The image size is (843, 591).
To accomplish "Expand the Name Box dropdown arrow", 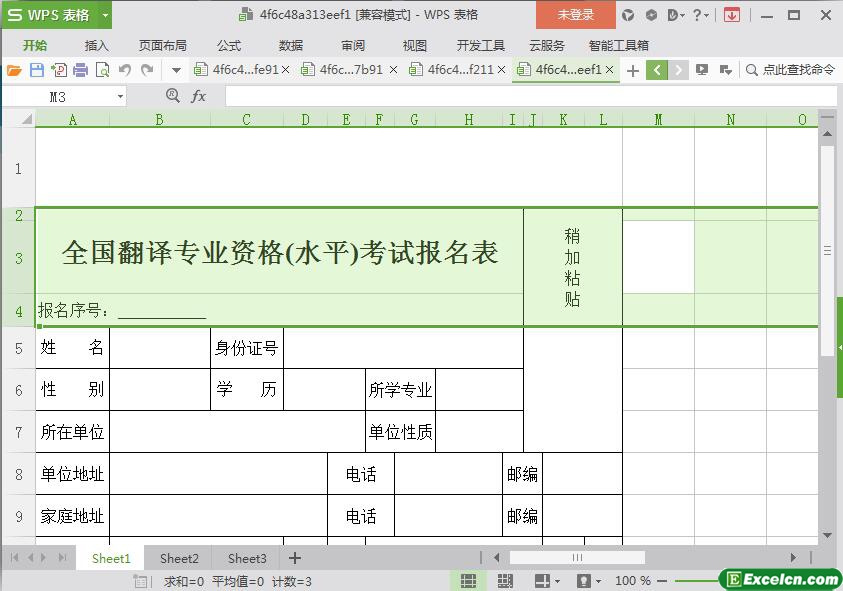I will (x=120, y=97).
